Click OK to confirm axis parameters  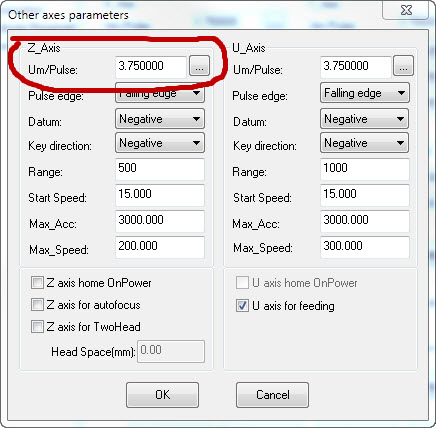click(x=162, y=395)
